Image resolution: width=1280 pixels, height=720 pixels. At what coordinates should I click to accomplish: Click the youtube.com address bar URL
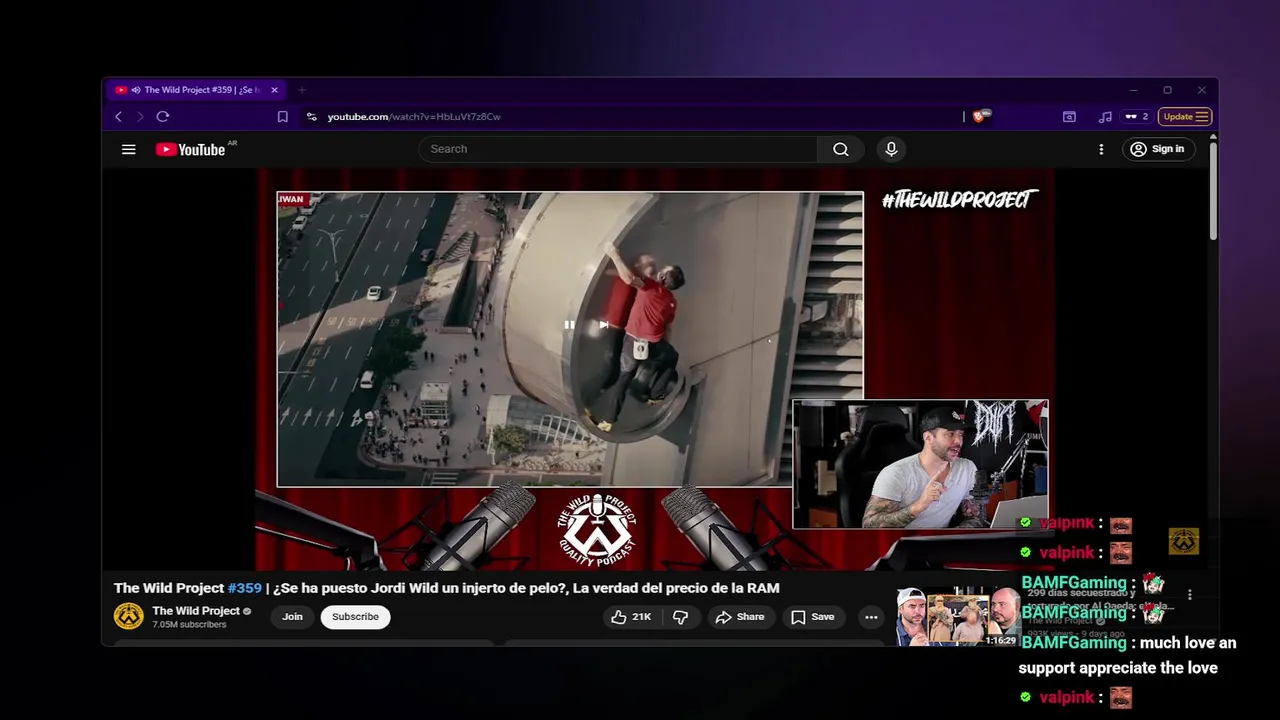(414, 117)
